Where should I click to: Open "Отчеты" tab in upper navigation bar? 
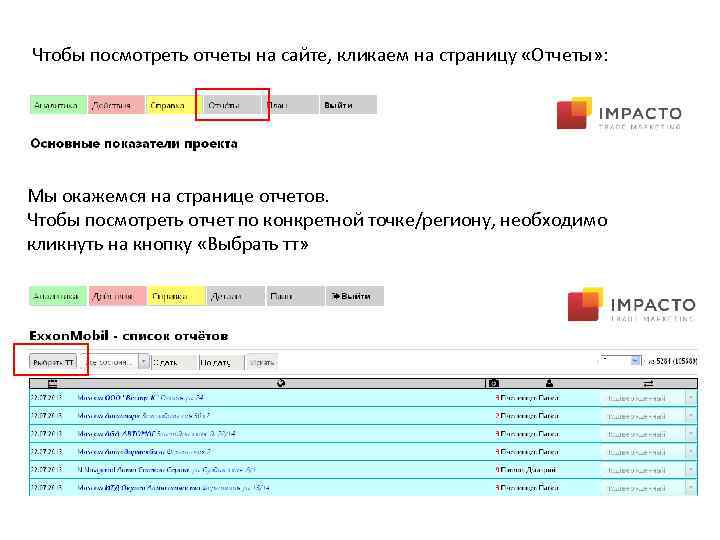click(x=232, y=105)
